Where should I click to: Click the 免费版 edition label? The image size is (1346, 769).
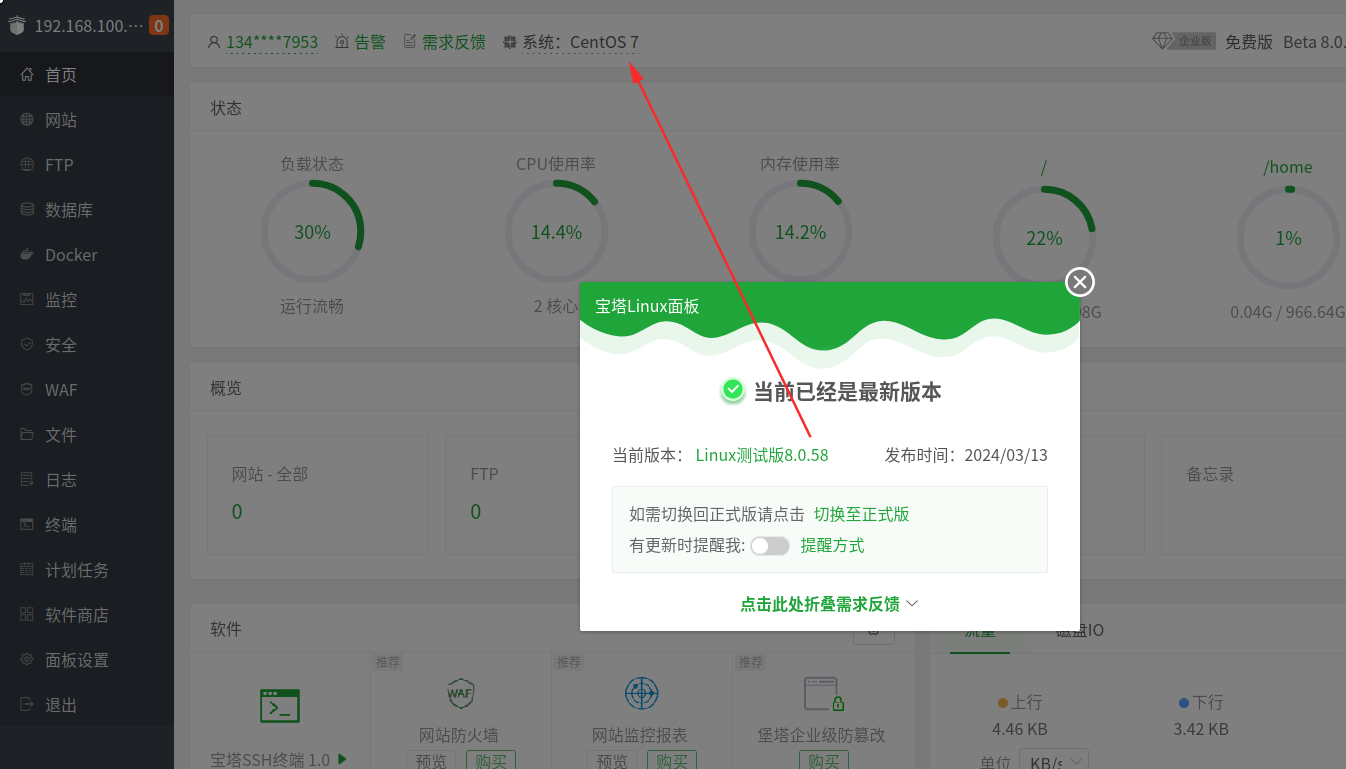(1249, 42)
